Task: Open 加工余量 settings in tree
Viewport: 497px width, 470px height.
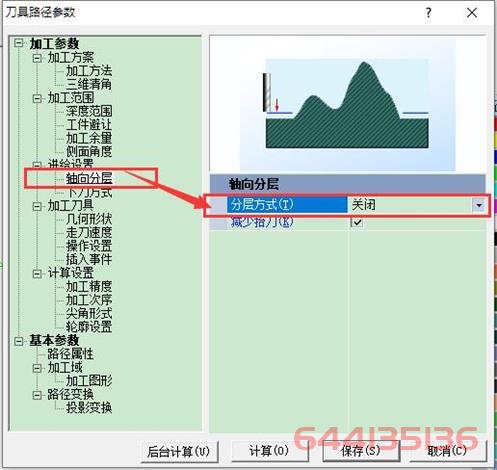Action: [89, 138]
